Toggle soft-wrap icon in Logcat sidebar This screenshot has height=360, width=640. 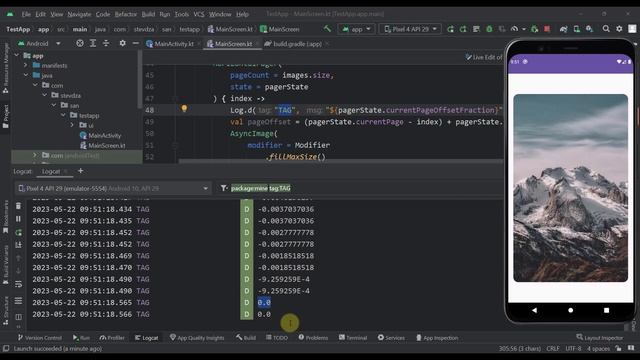[x=18, y=284]
